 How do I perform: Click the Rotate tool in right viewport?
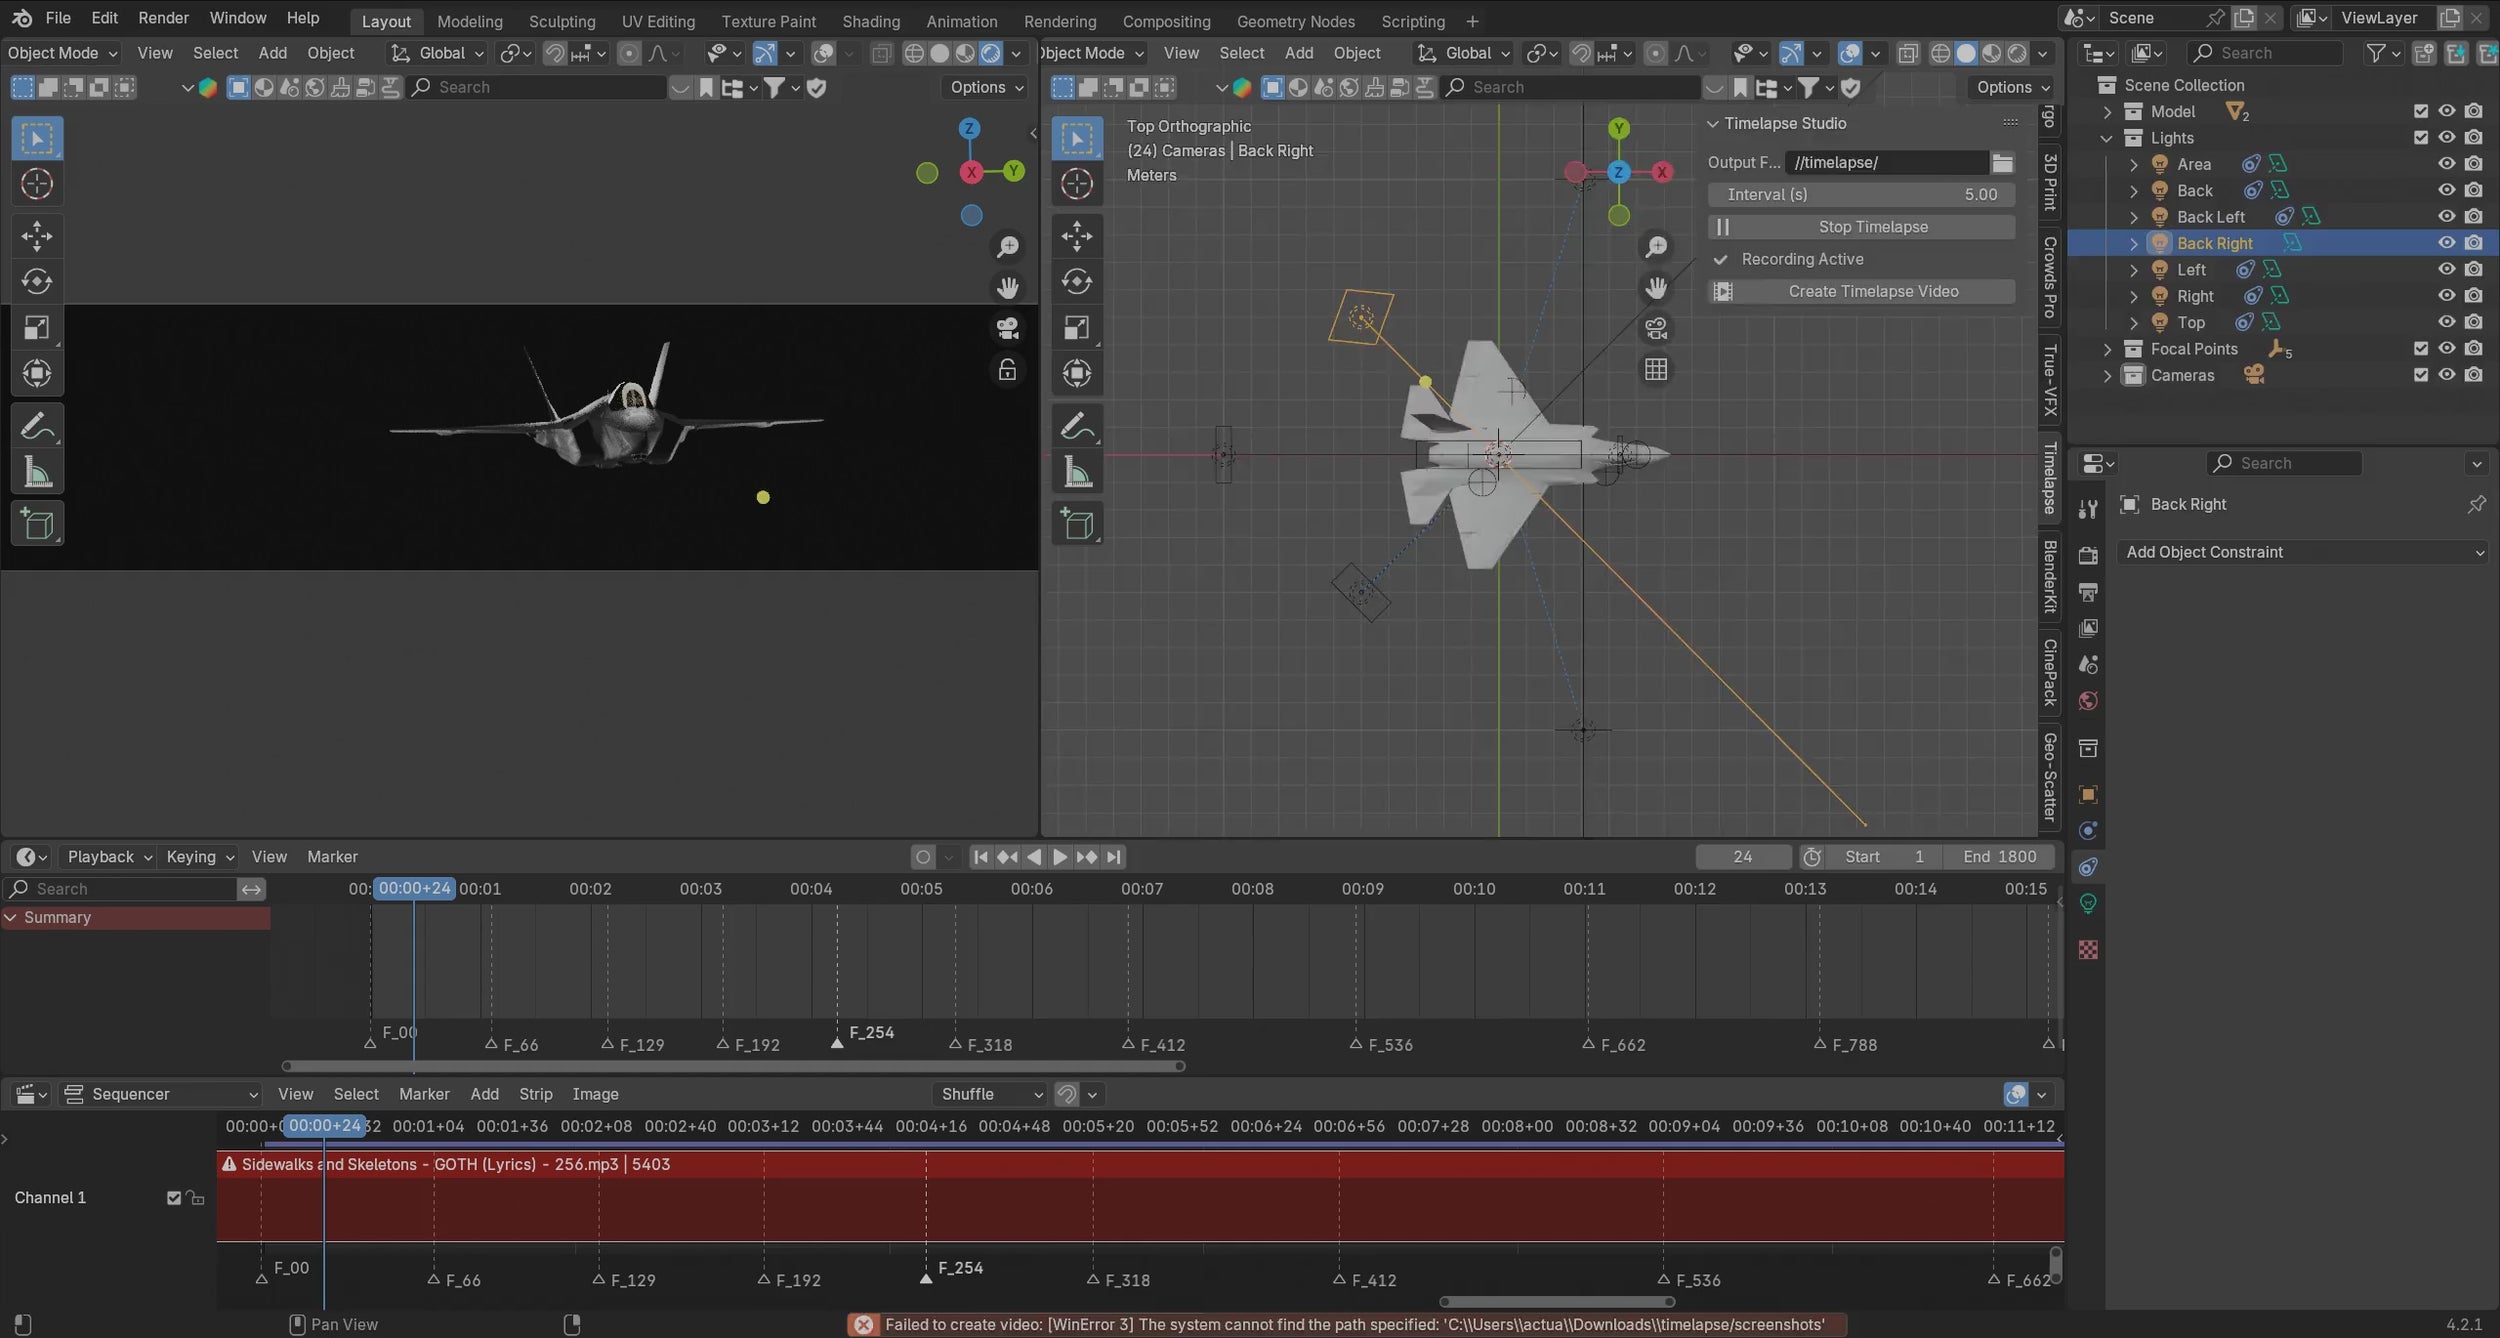point(1077,282)
